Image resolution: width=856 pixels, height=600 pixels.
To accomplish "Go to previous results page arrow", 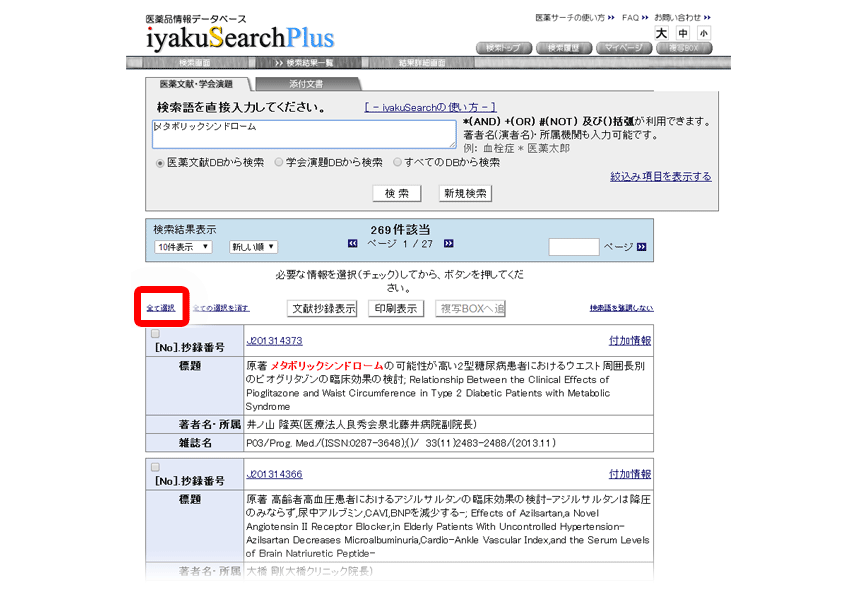I will [353, 244].
